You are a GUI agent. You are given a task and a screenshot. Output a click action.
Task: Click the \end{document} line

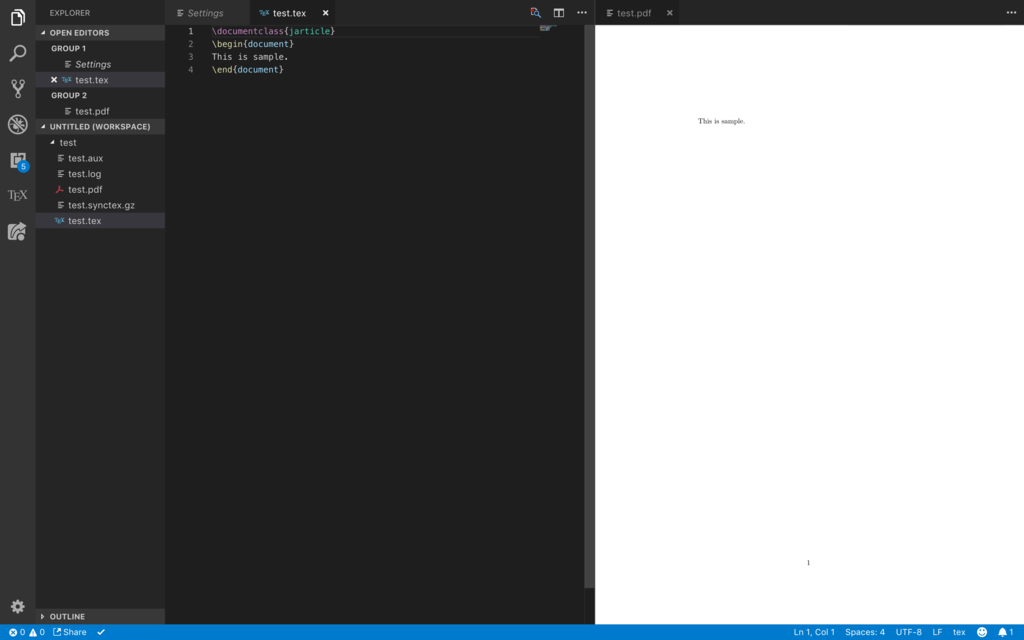[x=248, y=69]
